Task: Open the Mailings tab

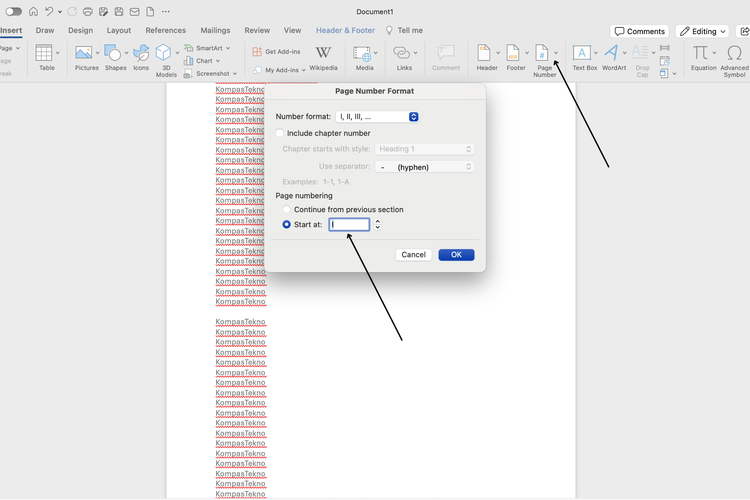Action: tap(215, 31)
